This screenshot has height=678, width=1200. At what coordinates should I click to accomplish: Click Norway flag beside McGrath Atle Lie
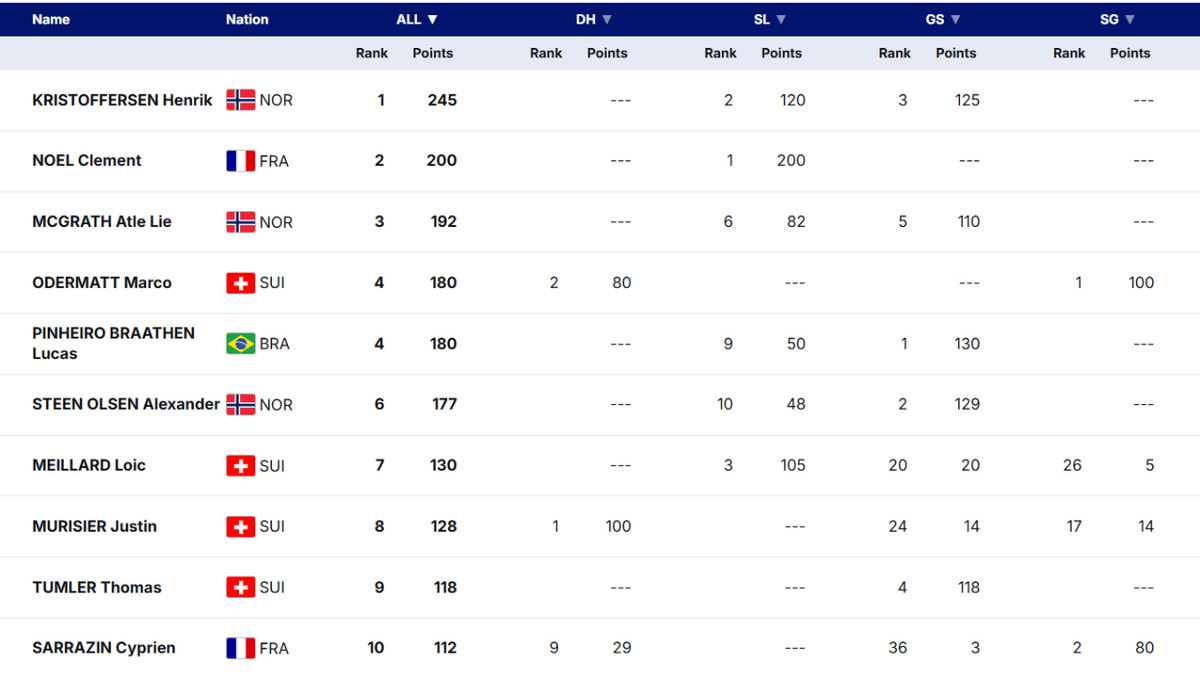241,222
